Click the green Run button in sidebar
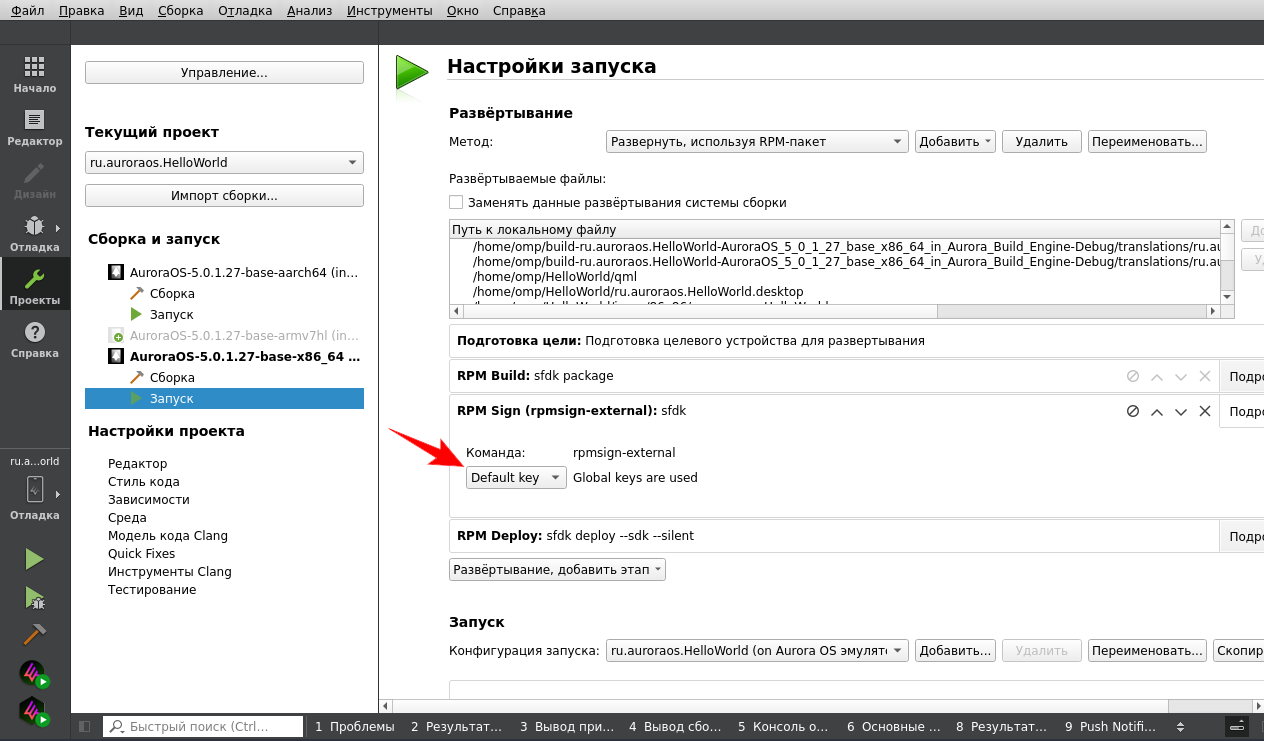The width and height of the screenshot is (1264, 741). tap(34, 559)
